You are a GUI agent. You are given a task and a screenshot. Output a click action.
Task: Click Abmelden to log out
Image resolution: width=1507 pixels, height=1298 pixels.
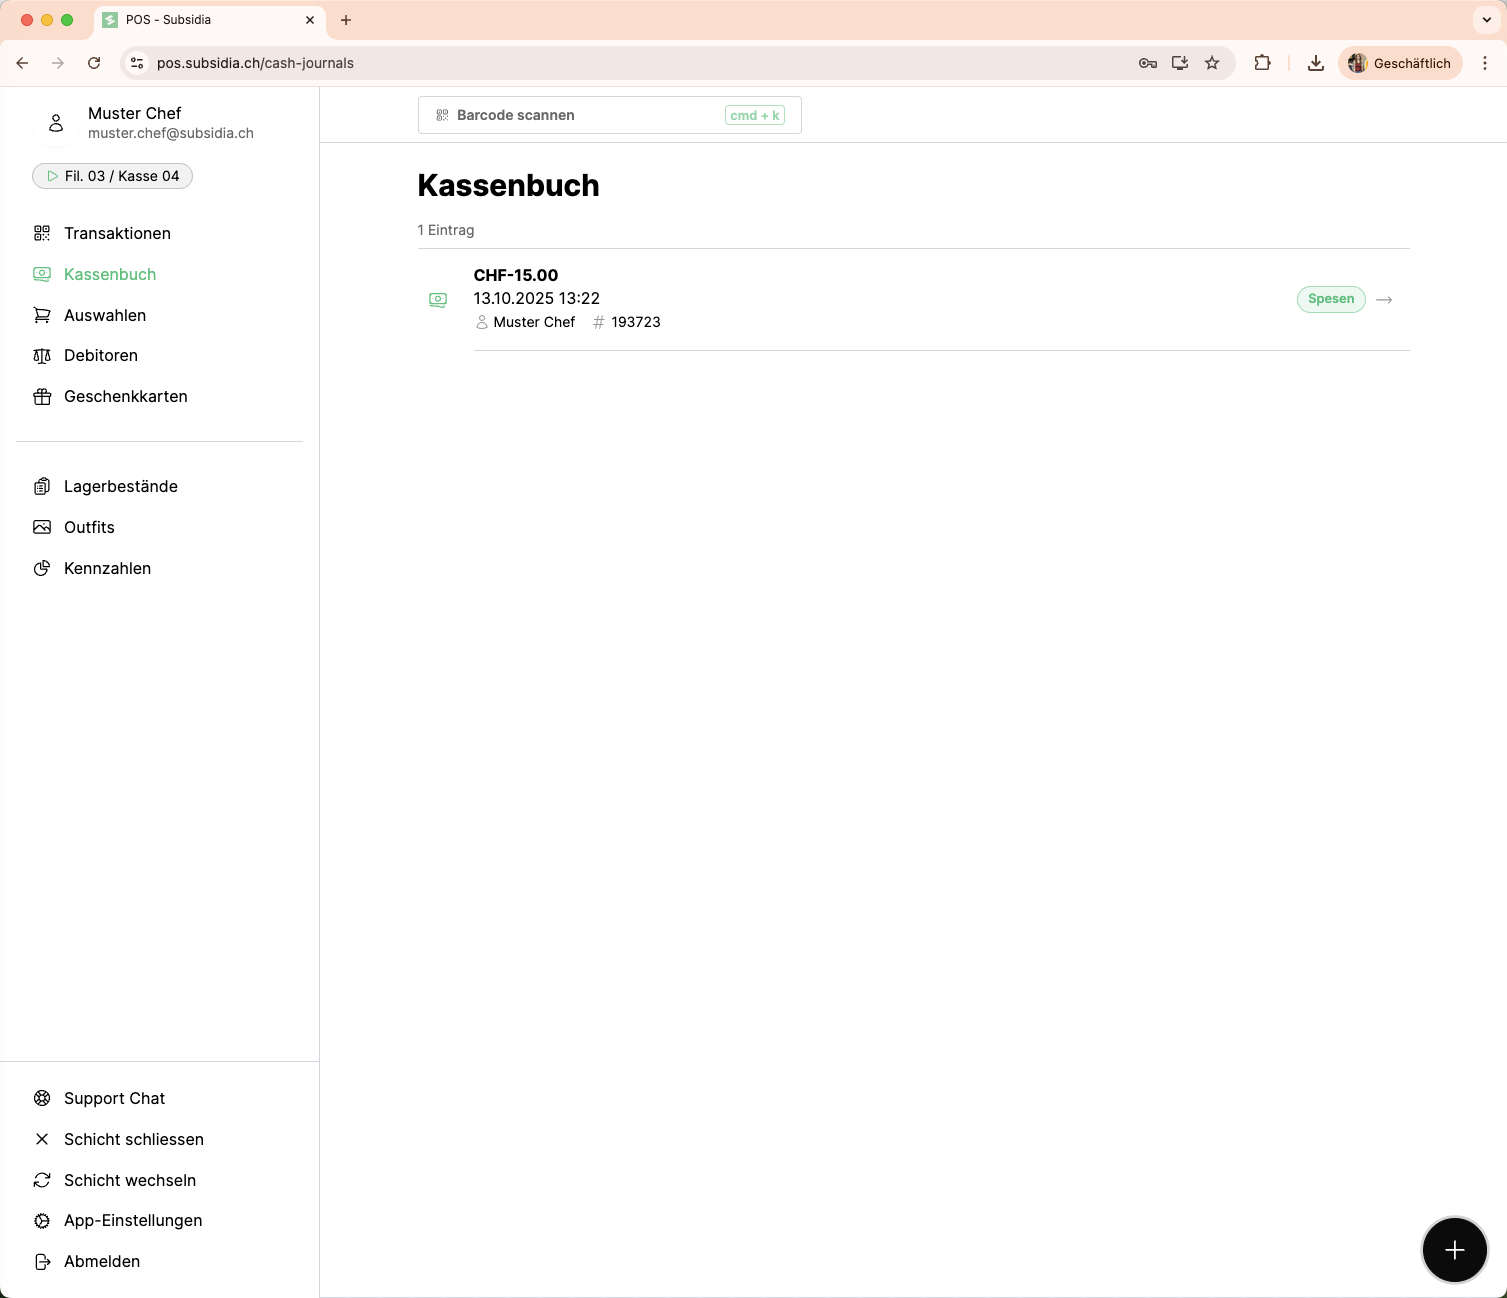(x=101, y=1261)
